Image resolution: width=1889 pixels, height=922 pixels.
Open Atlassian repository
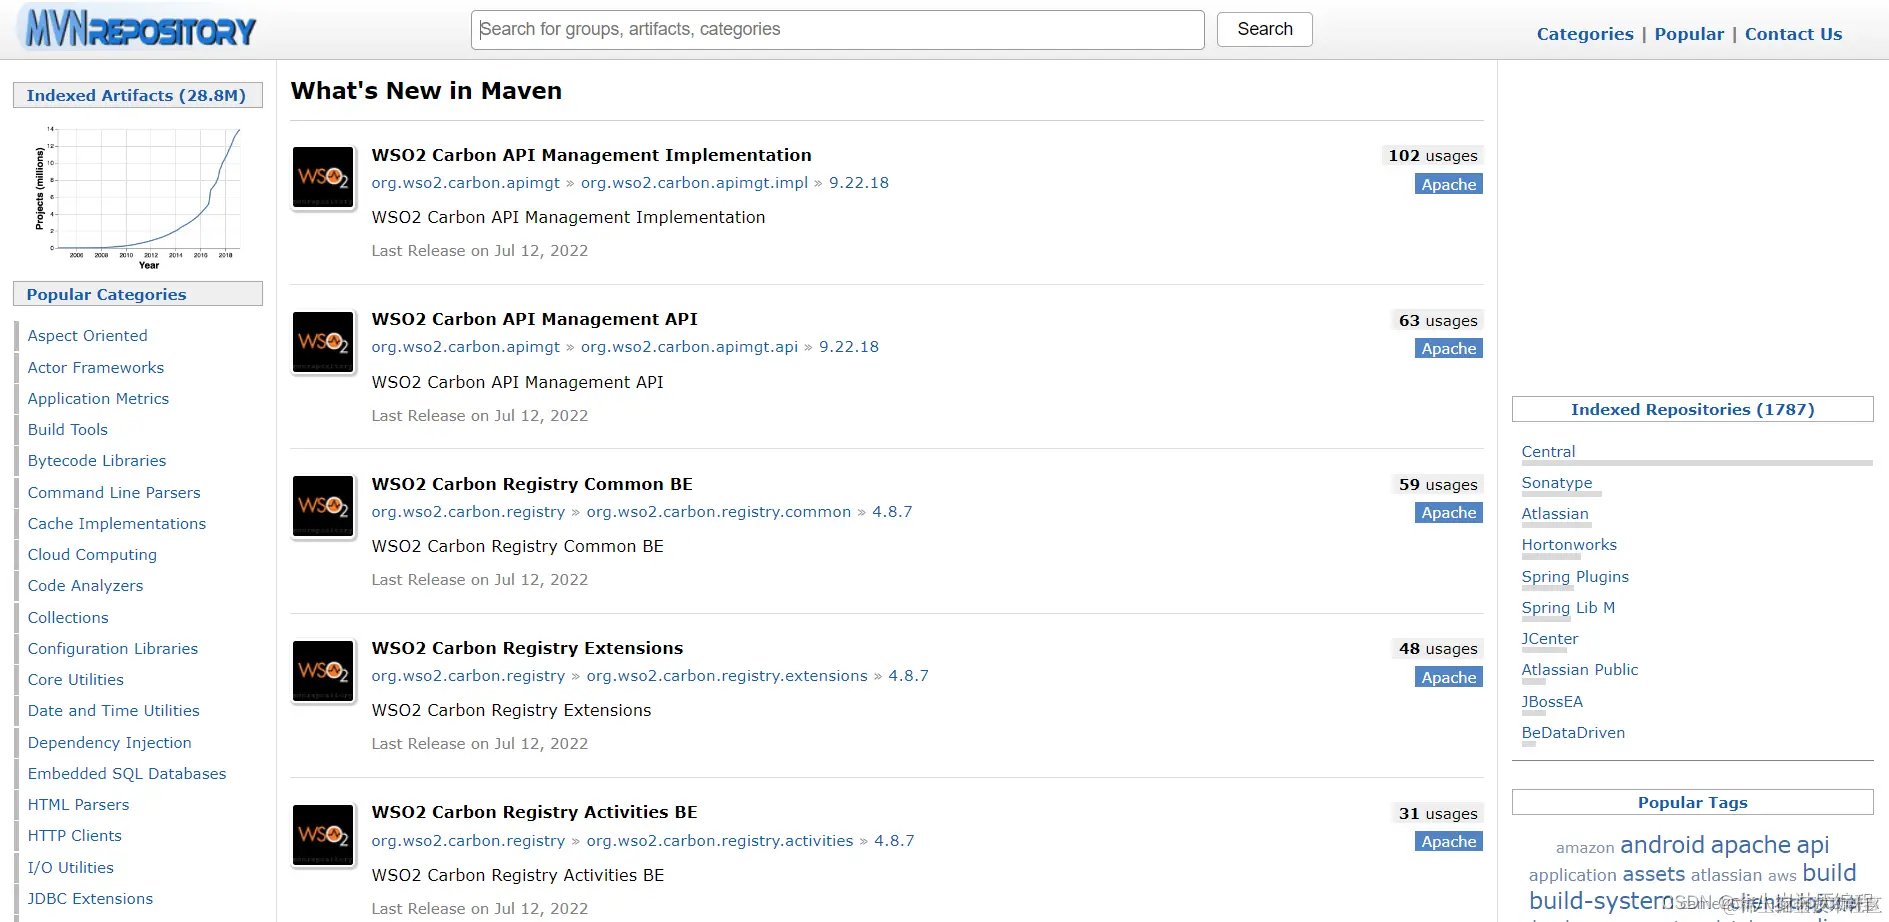click(1555, 514)
